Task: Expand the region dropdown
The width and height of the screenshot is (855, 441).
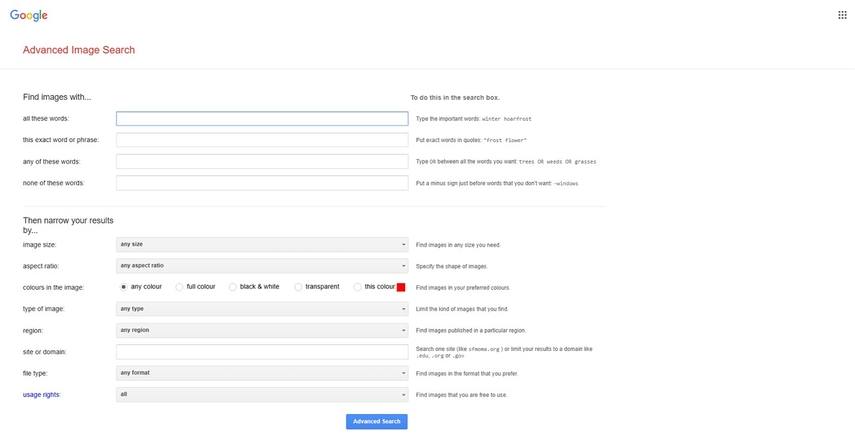Action: tap(262, 330)
